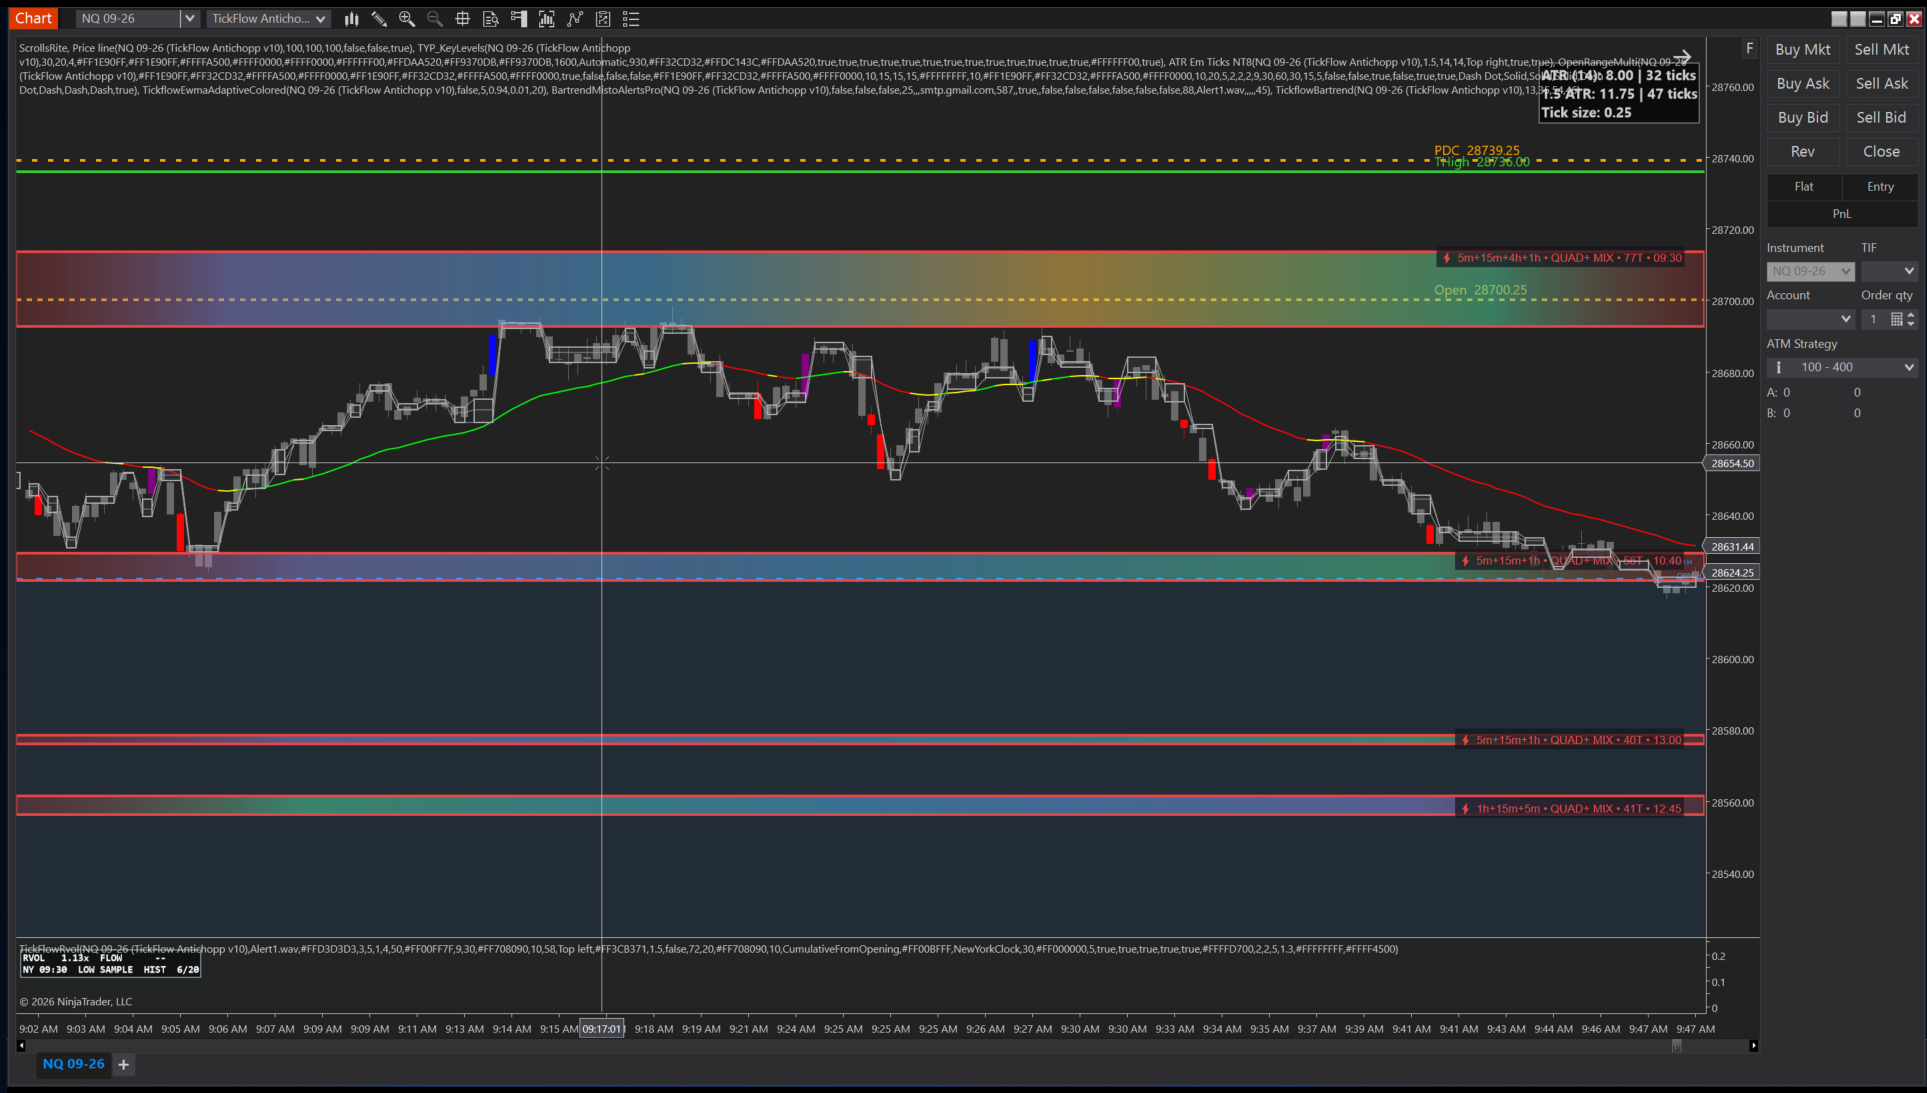Click the Open 28700.25 label

point(1480,290)
